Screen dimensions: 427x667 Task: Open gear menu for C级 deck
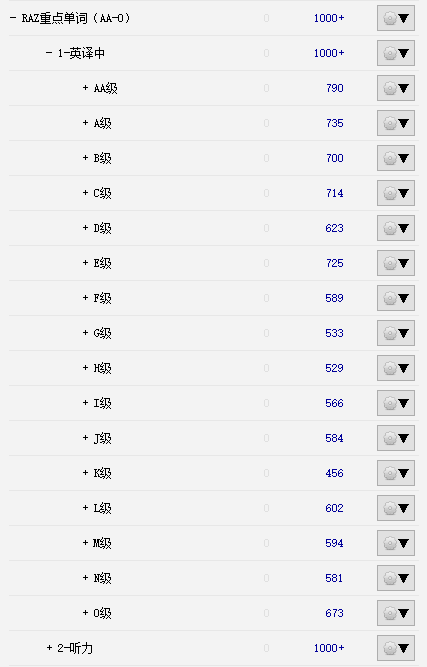pyautogui.click(x=396, y=193)
